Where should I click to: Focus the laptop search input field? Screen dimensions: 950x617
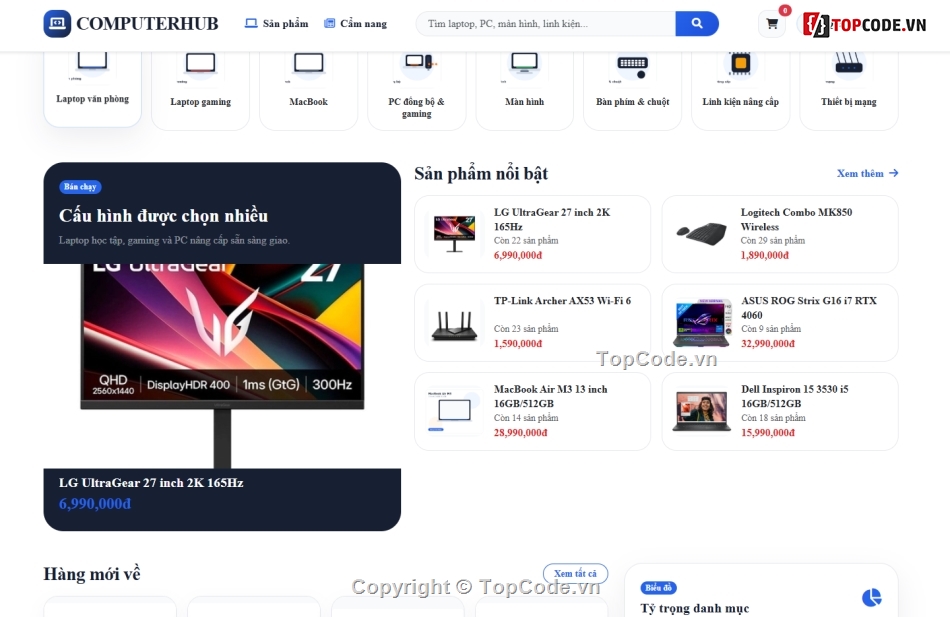tap(545, 24)
